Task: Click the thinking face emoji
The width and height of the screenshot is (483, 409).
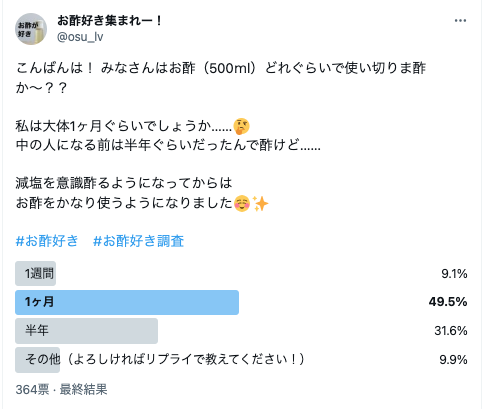Action: [x=241, y=126]
